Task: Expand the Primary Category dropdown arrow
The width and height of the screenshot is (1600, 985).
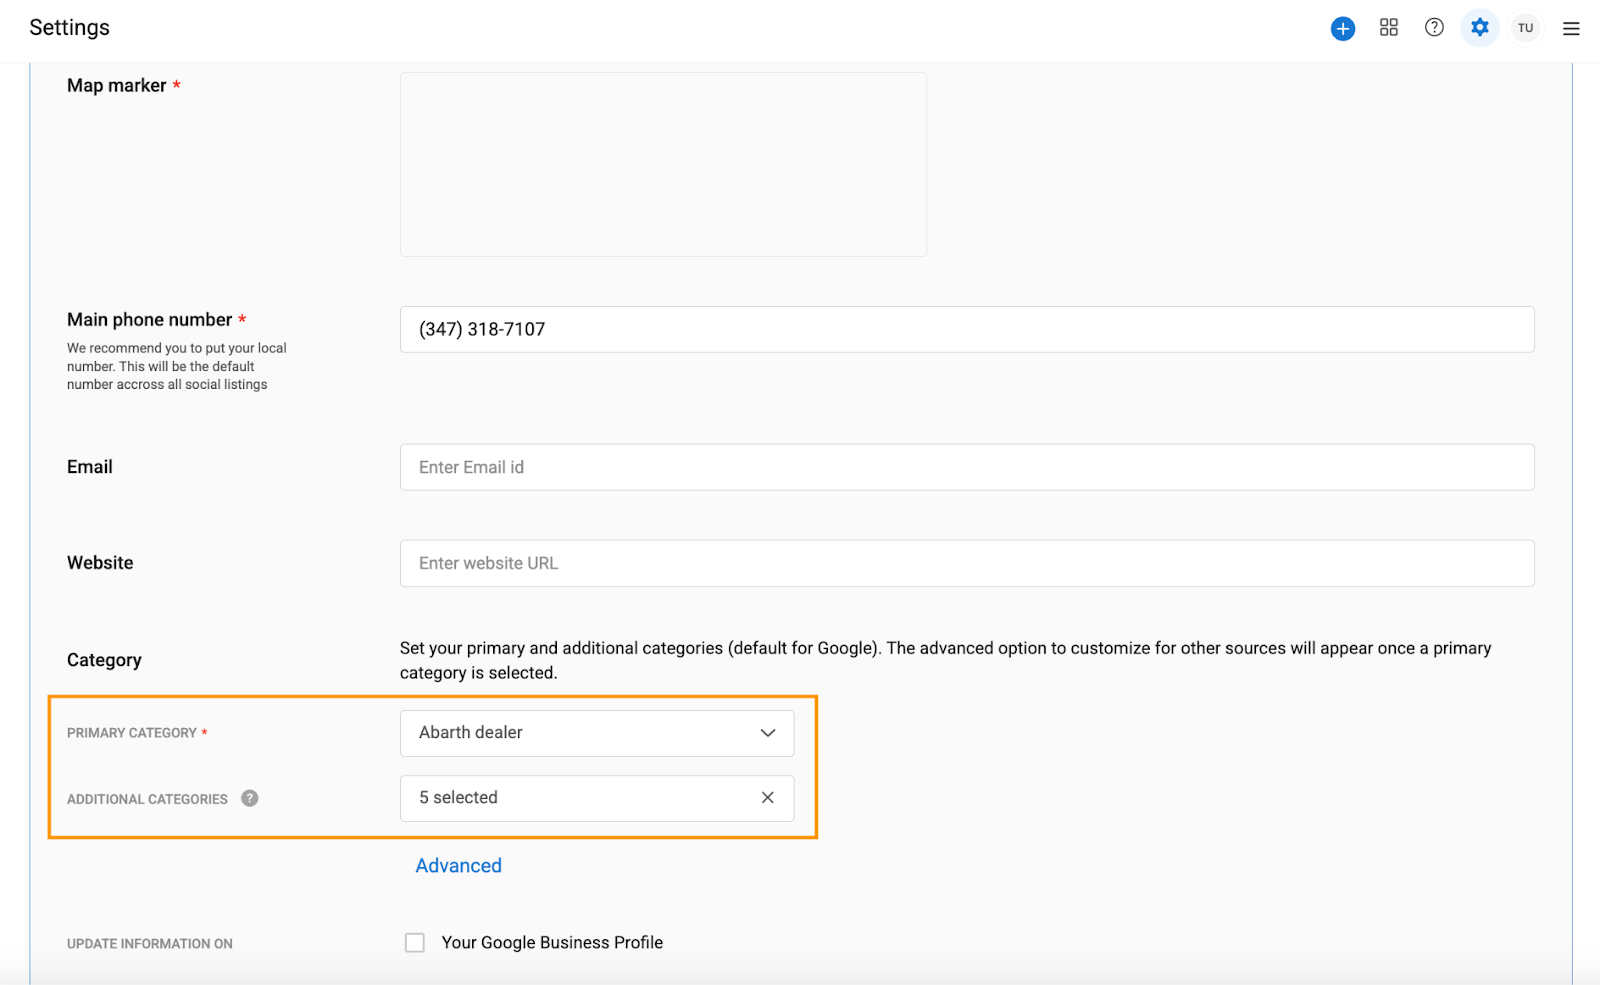Action: point(767,733)
